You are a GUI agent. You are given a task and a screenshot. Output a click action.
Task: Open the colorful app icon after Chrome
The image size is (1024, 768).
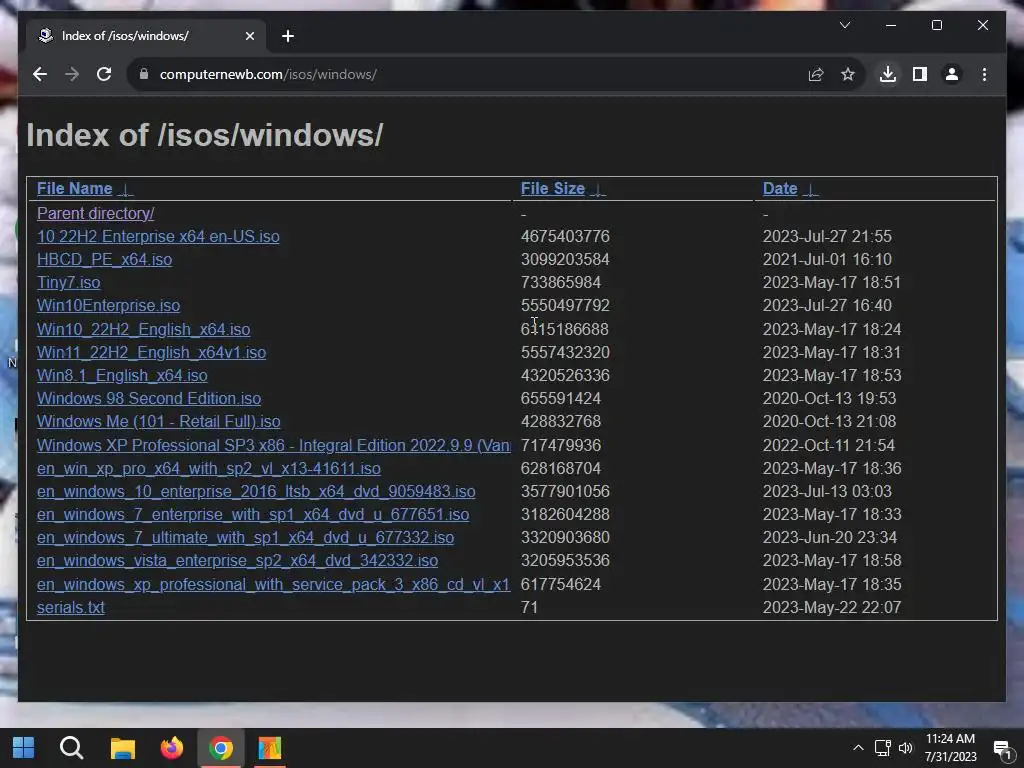click(x=269, y=748)
